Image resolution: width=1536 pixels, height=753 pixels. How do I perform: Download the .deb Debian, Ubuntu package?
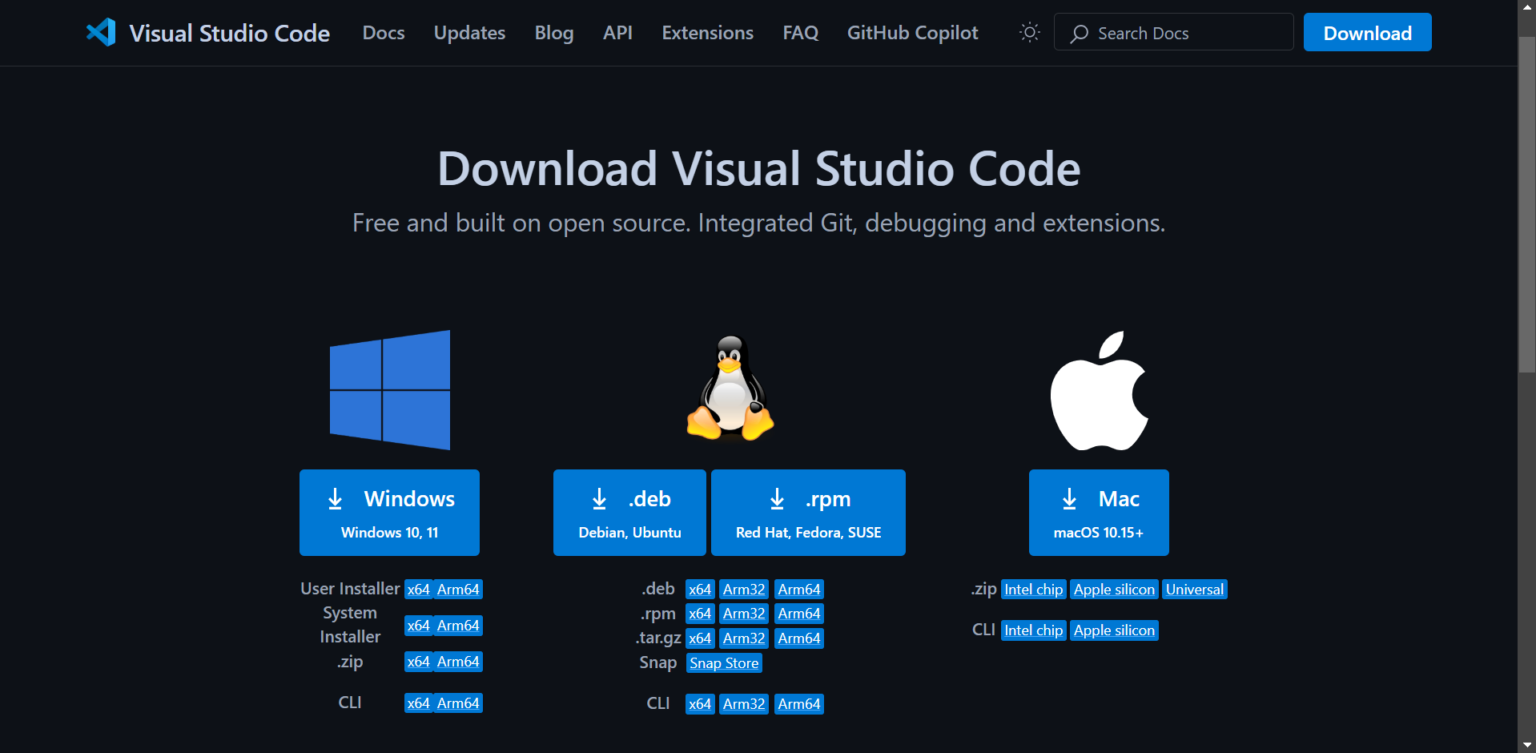tap(630, 513)
